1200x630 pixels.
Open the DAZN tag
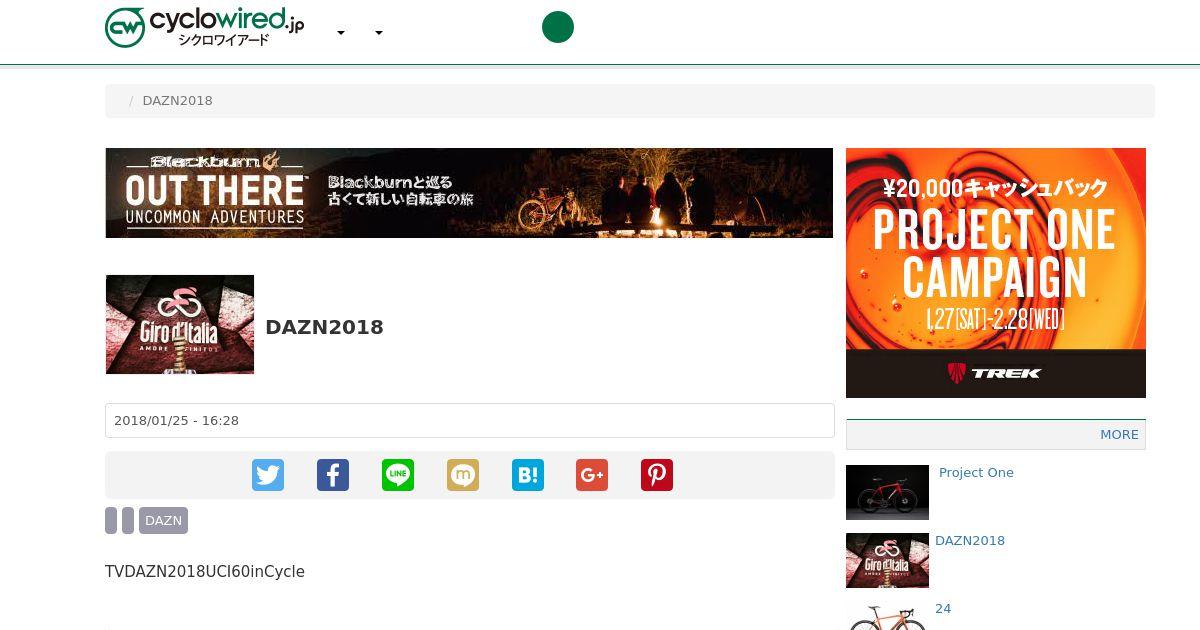point(163,521)
